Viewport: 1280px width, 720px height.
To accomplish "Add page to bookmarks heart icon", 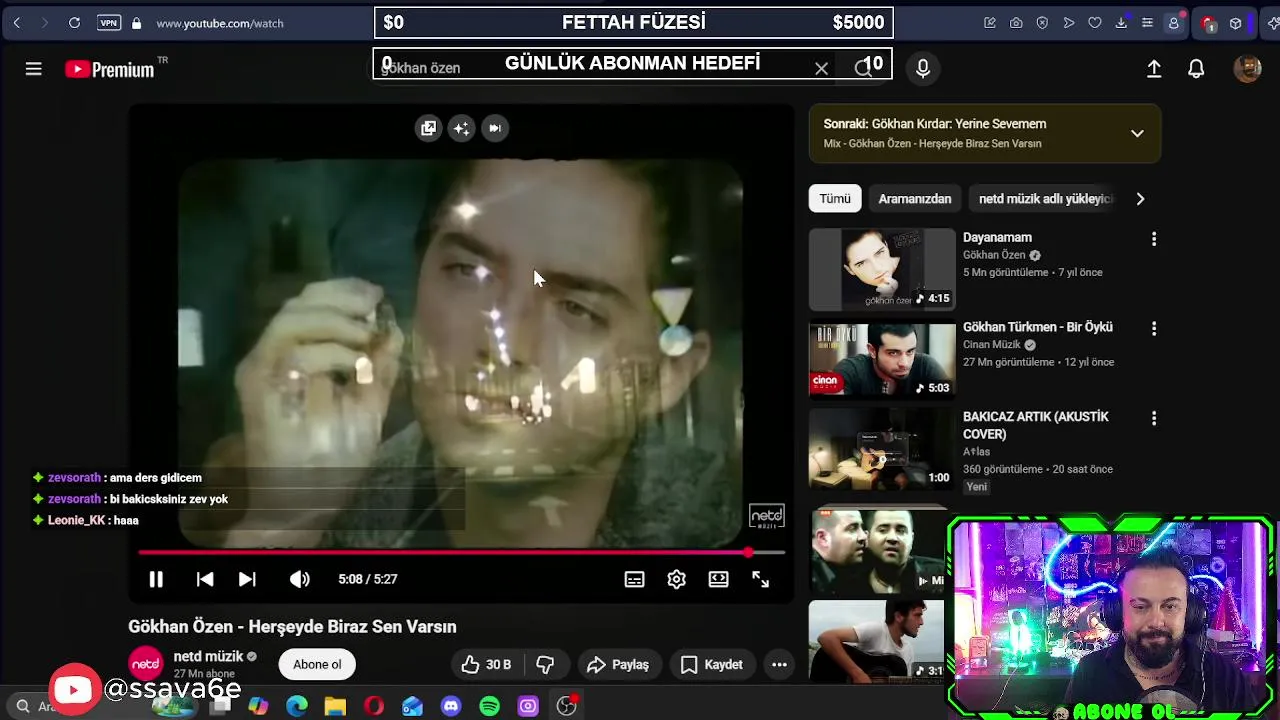I will [x=1095, y=23].
